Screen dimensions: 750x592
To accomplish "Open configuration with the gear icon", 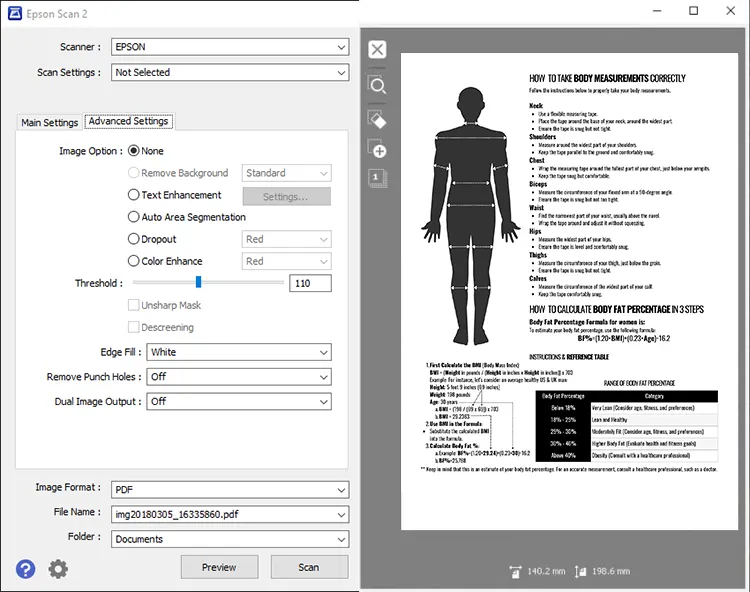I will click(58, 569).
